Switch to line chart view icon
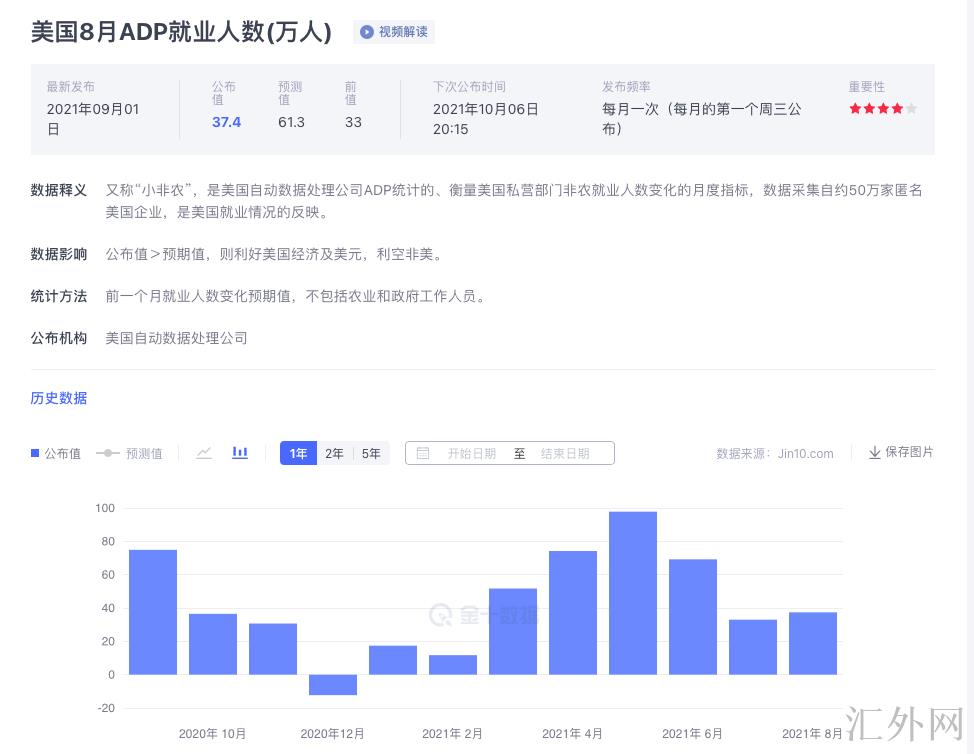Screen dimensions: 974x754 [x=204, y=453]
